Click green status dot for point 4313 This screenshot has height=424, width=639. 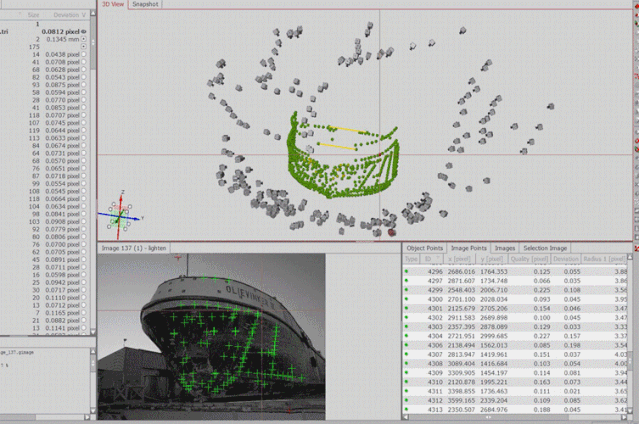[407, 410]
